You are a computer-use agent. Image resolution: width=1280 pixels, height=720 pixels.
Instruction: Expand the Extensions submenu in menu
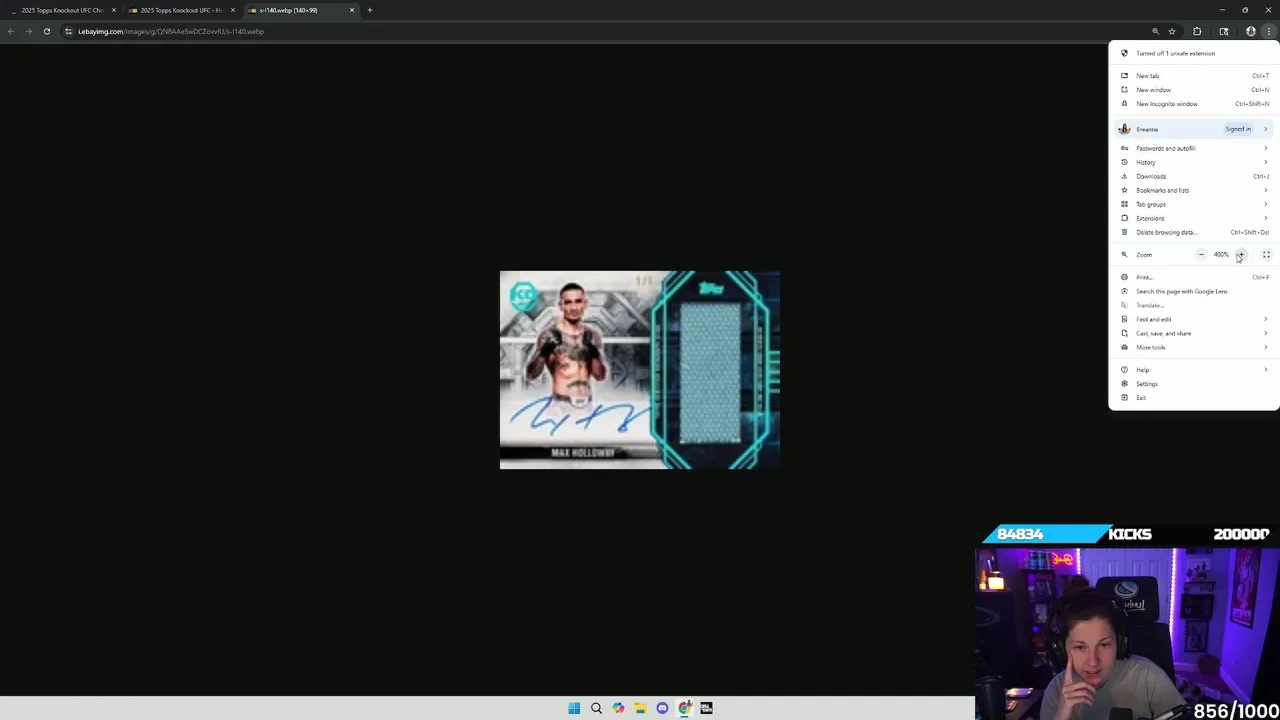1194,218
